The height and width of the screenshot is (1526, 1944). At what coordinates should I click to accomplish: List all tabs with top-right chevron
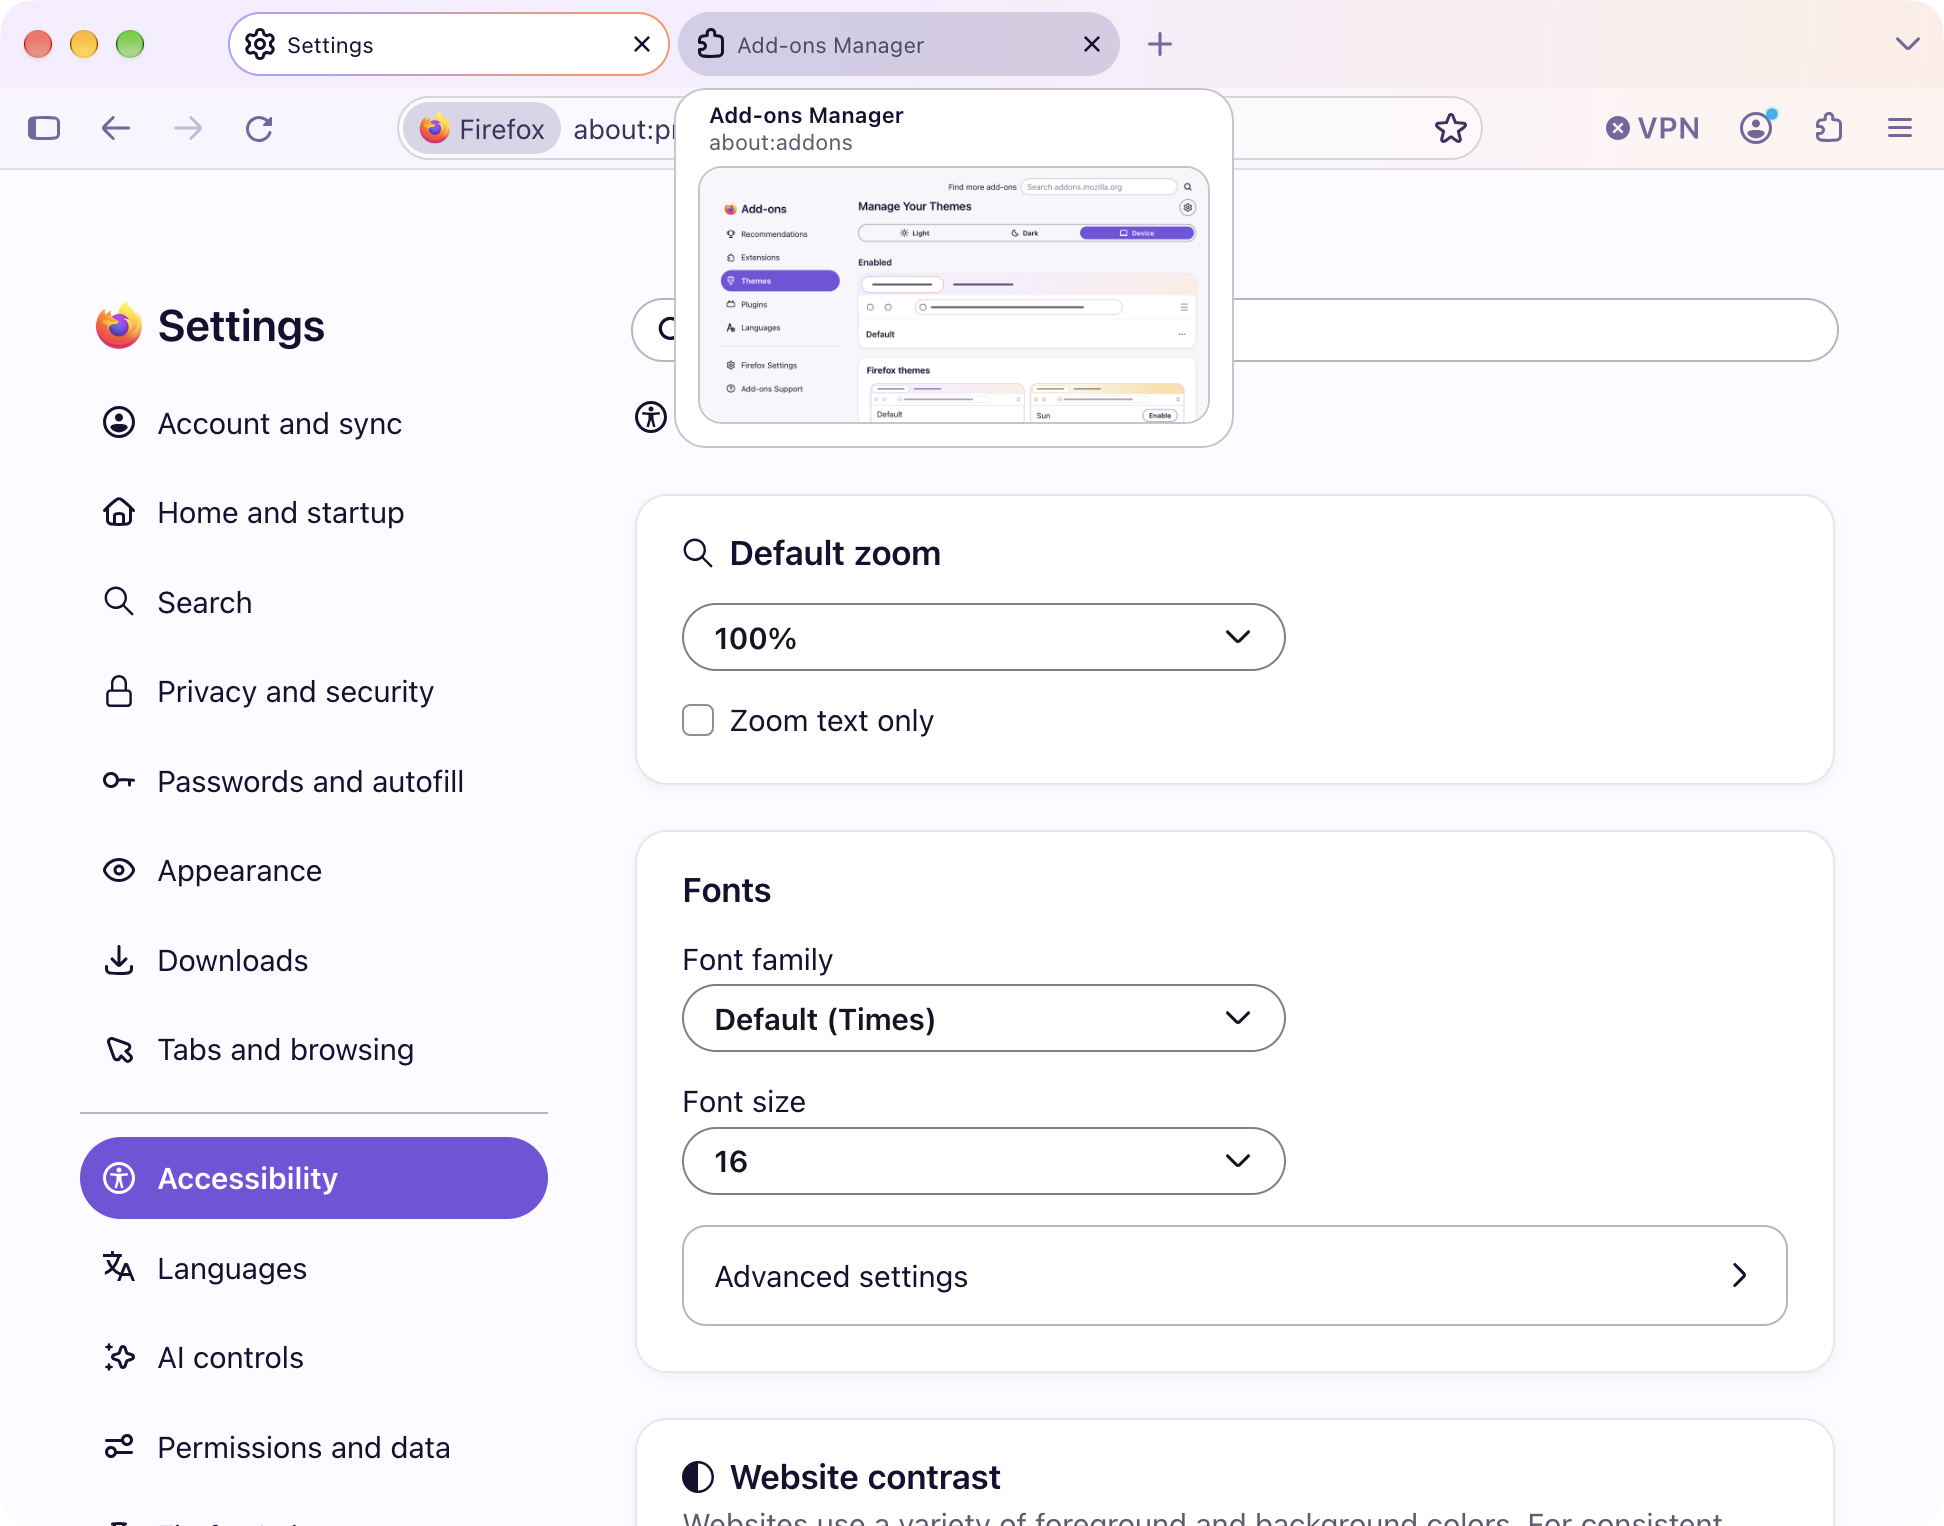point(1907,44)
